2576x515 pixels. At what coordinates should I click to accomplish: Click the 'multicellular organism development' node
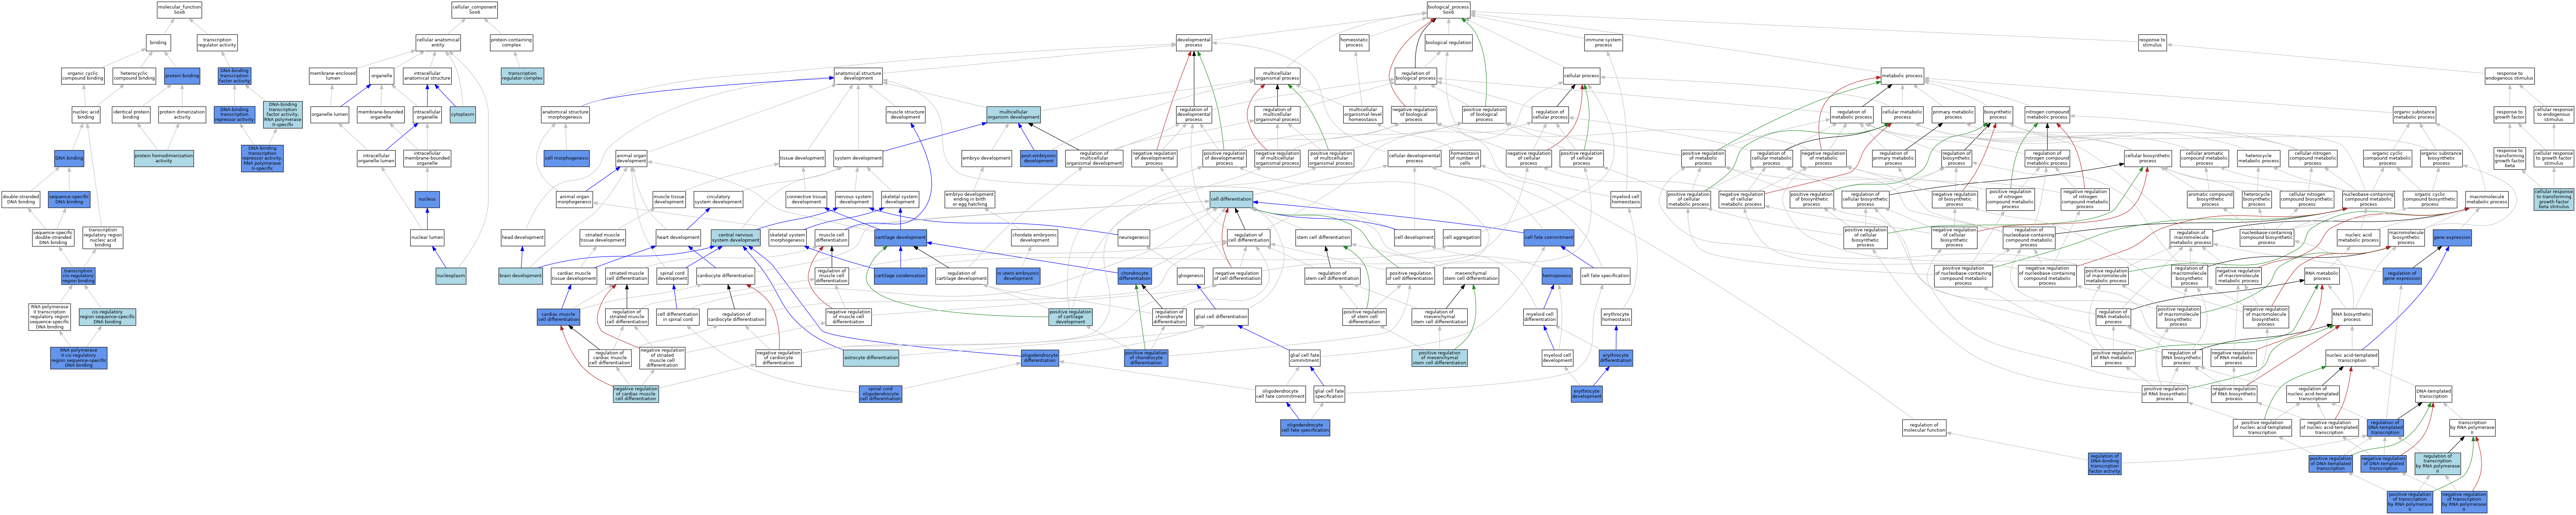click(1013, 116)
